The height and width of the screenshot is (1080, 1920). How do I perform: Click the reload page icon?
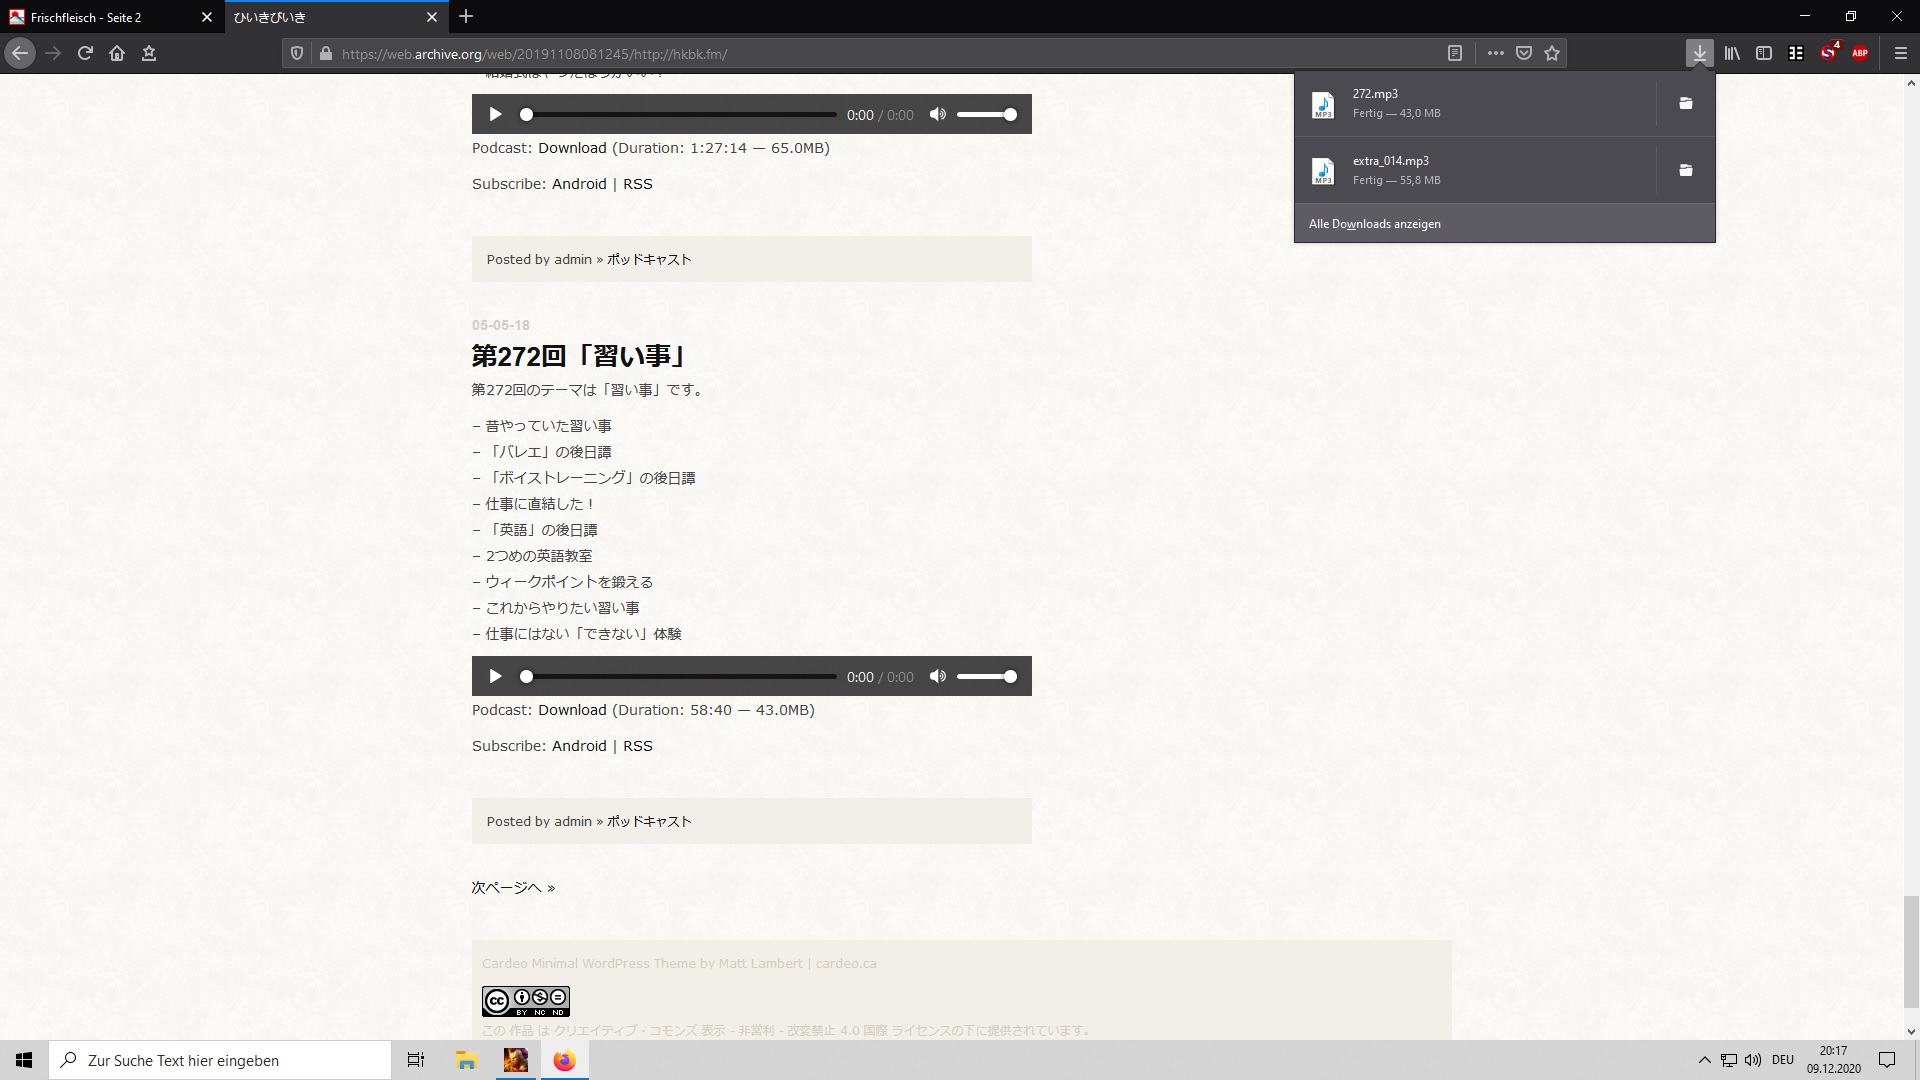(x=85, y=53)
